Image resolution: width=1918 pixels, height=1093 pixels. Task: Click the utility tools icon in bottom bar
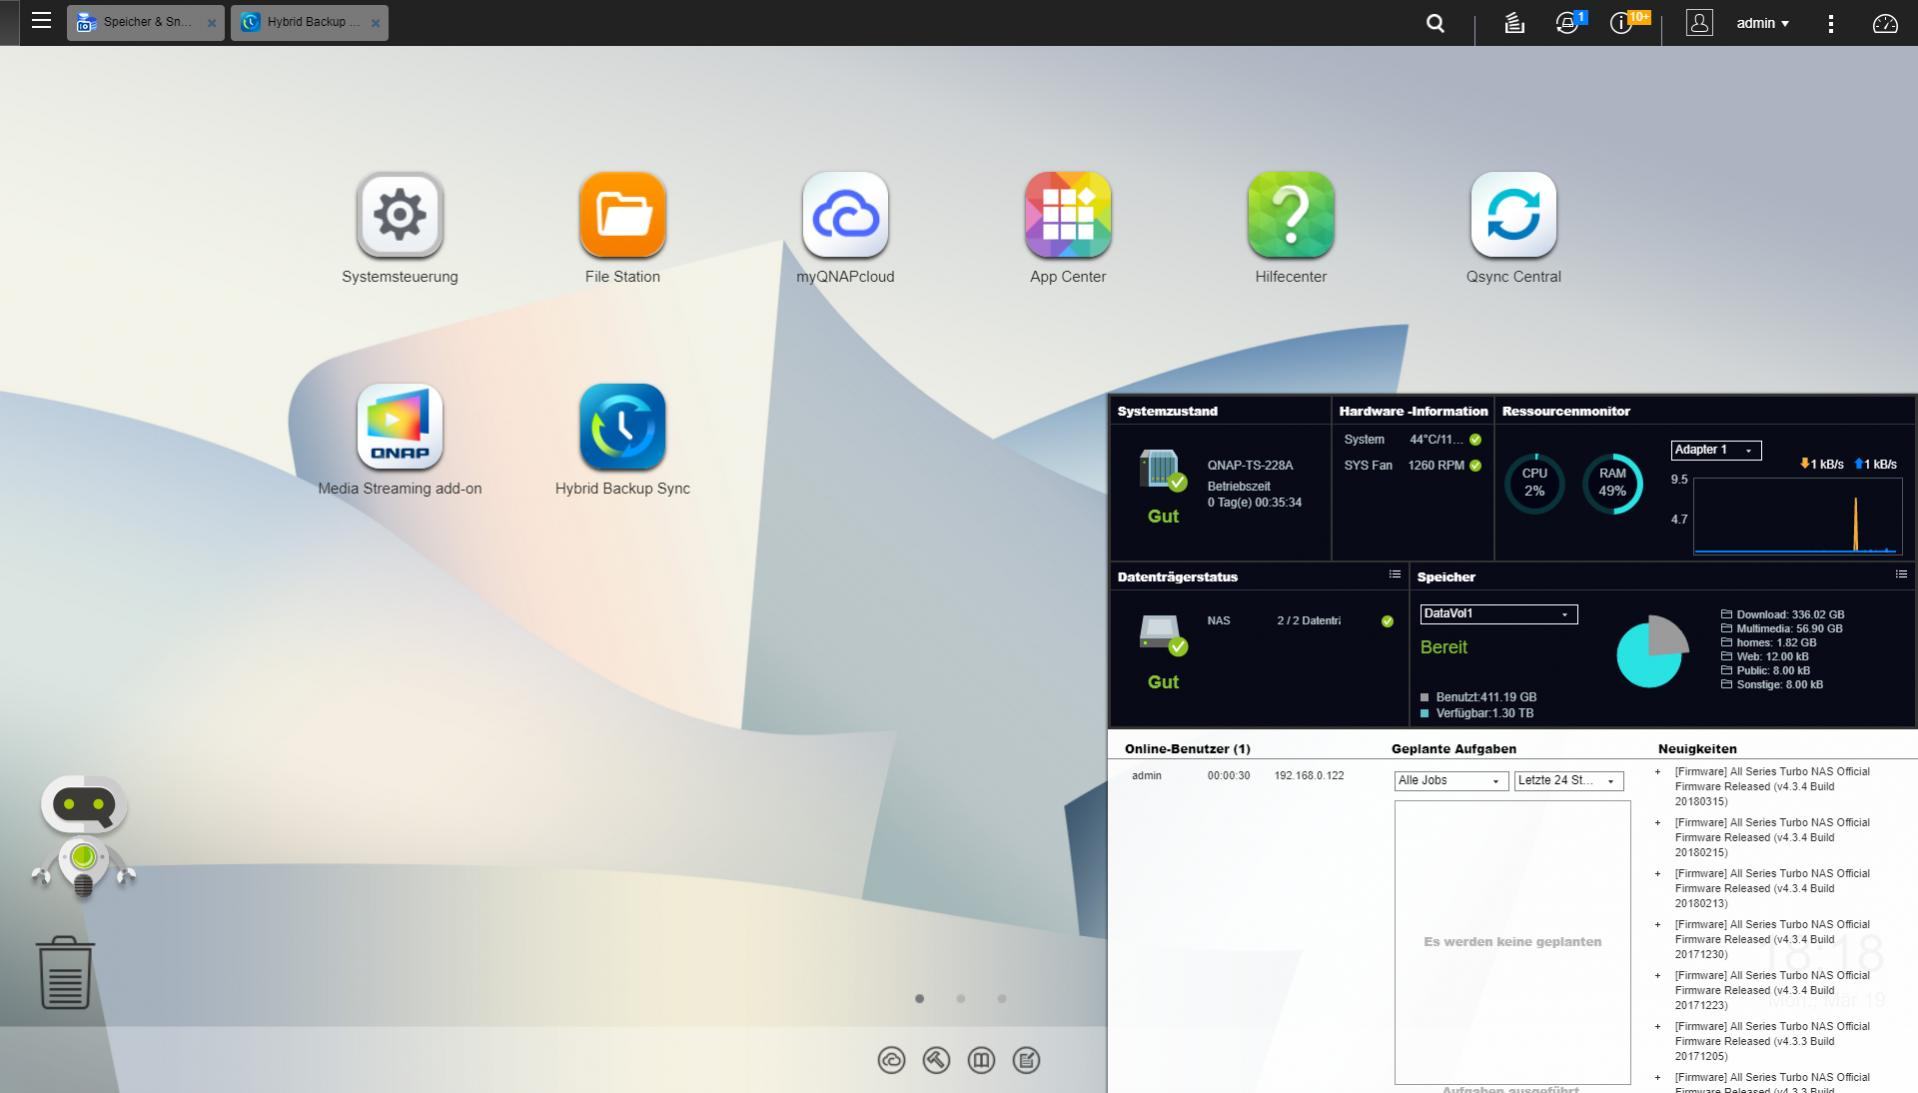pos(936,1060)
